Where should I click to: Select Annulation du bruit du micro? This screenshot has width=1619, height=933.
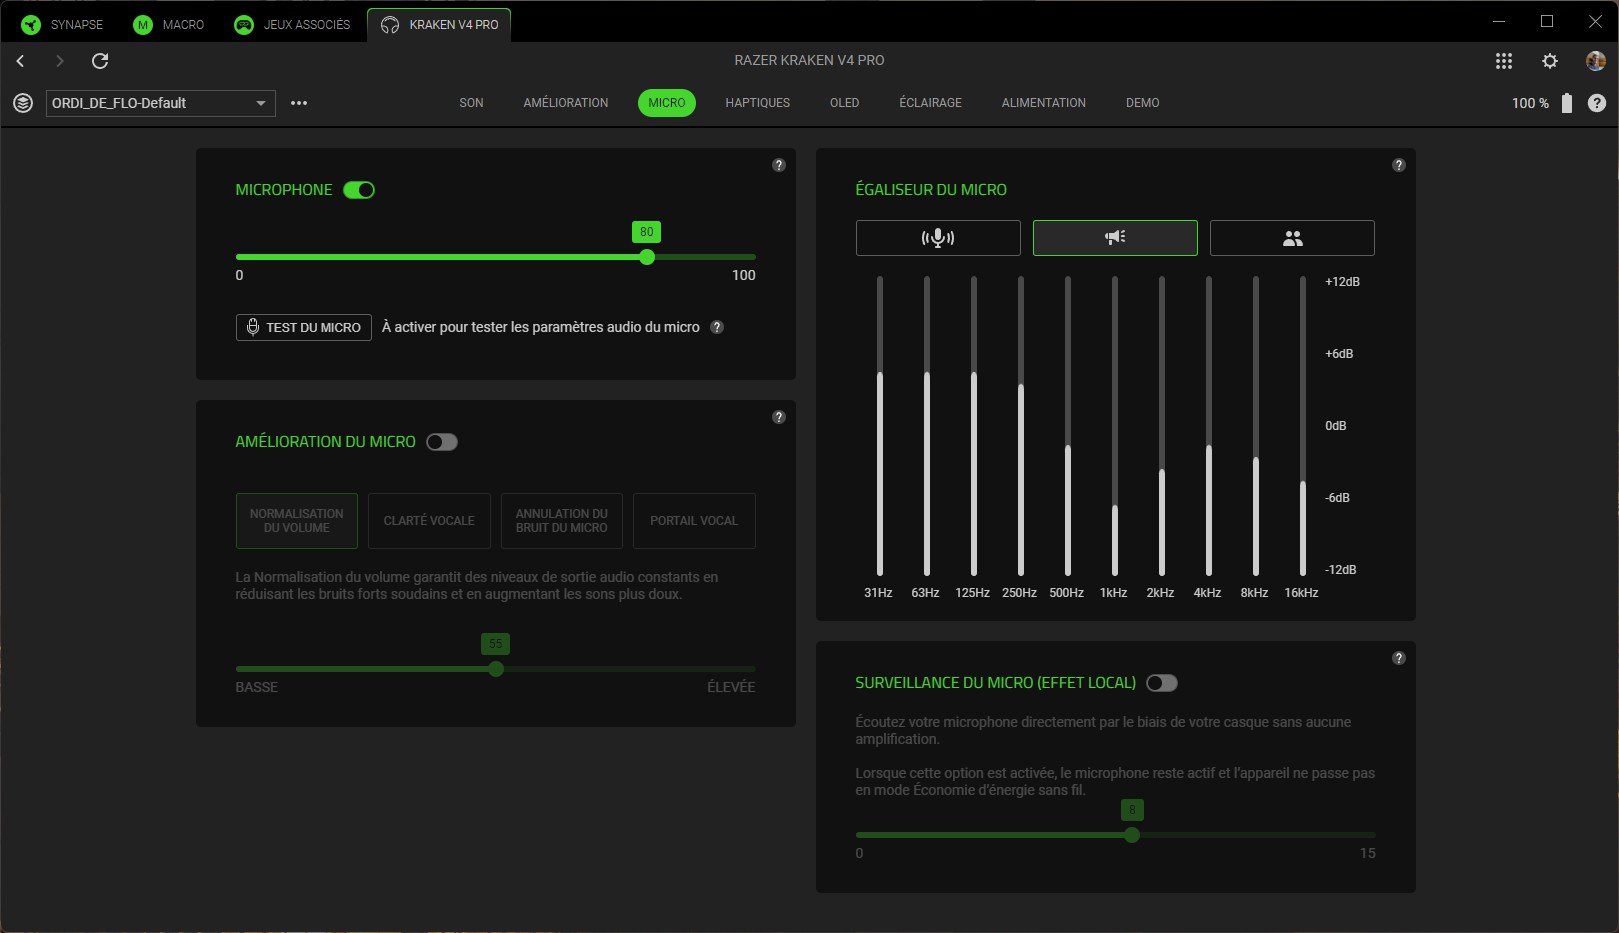562,521
